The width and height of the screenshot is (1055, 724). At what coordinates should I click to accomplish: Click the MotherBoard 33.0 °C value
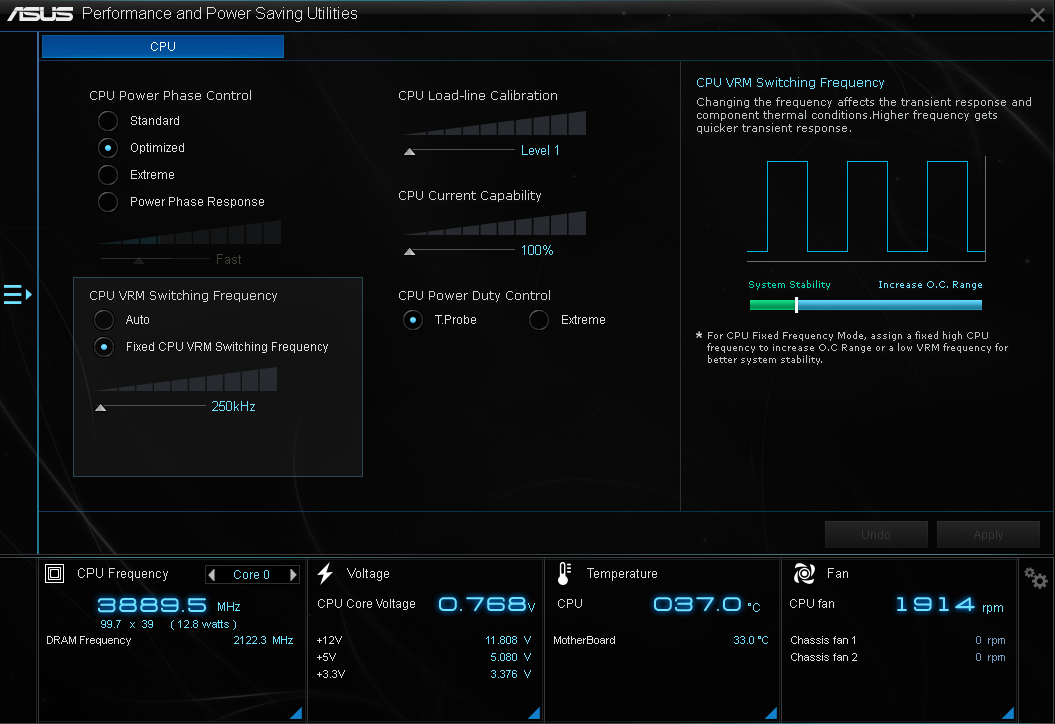click(x=751, y=641)
